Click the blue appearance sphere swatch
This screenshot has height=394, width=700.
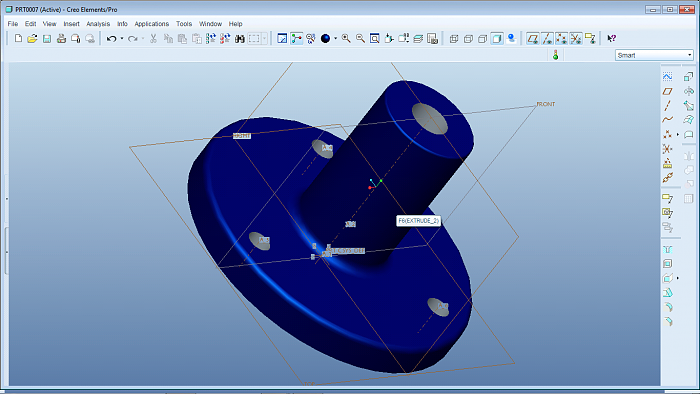pos(325,39)
